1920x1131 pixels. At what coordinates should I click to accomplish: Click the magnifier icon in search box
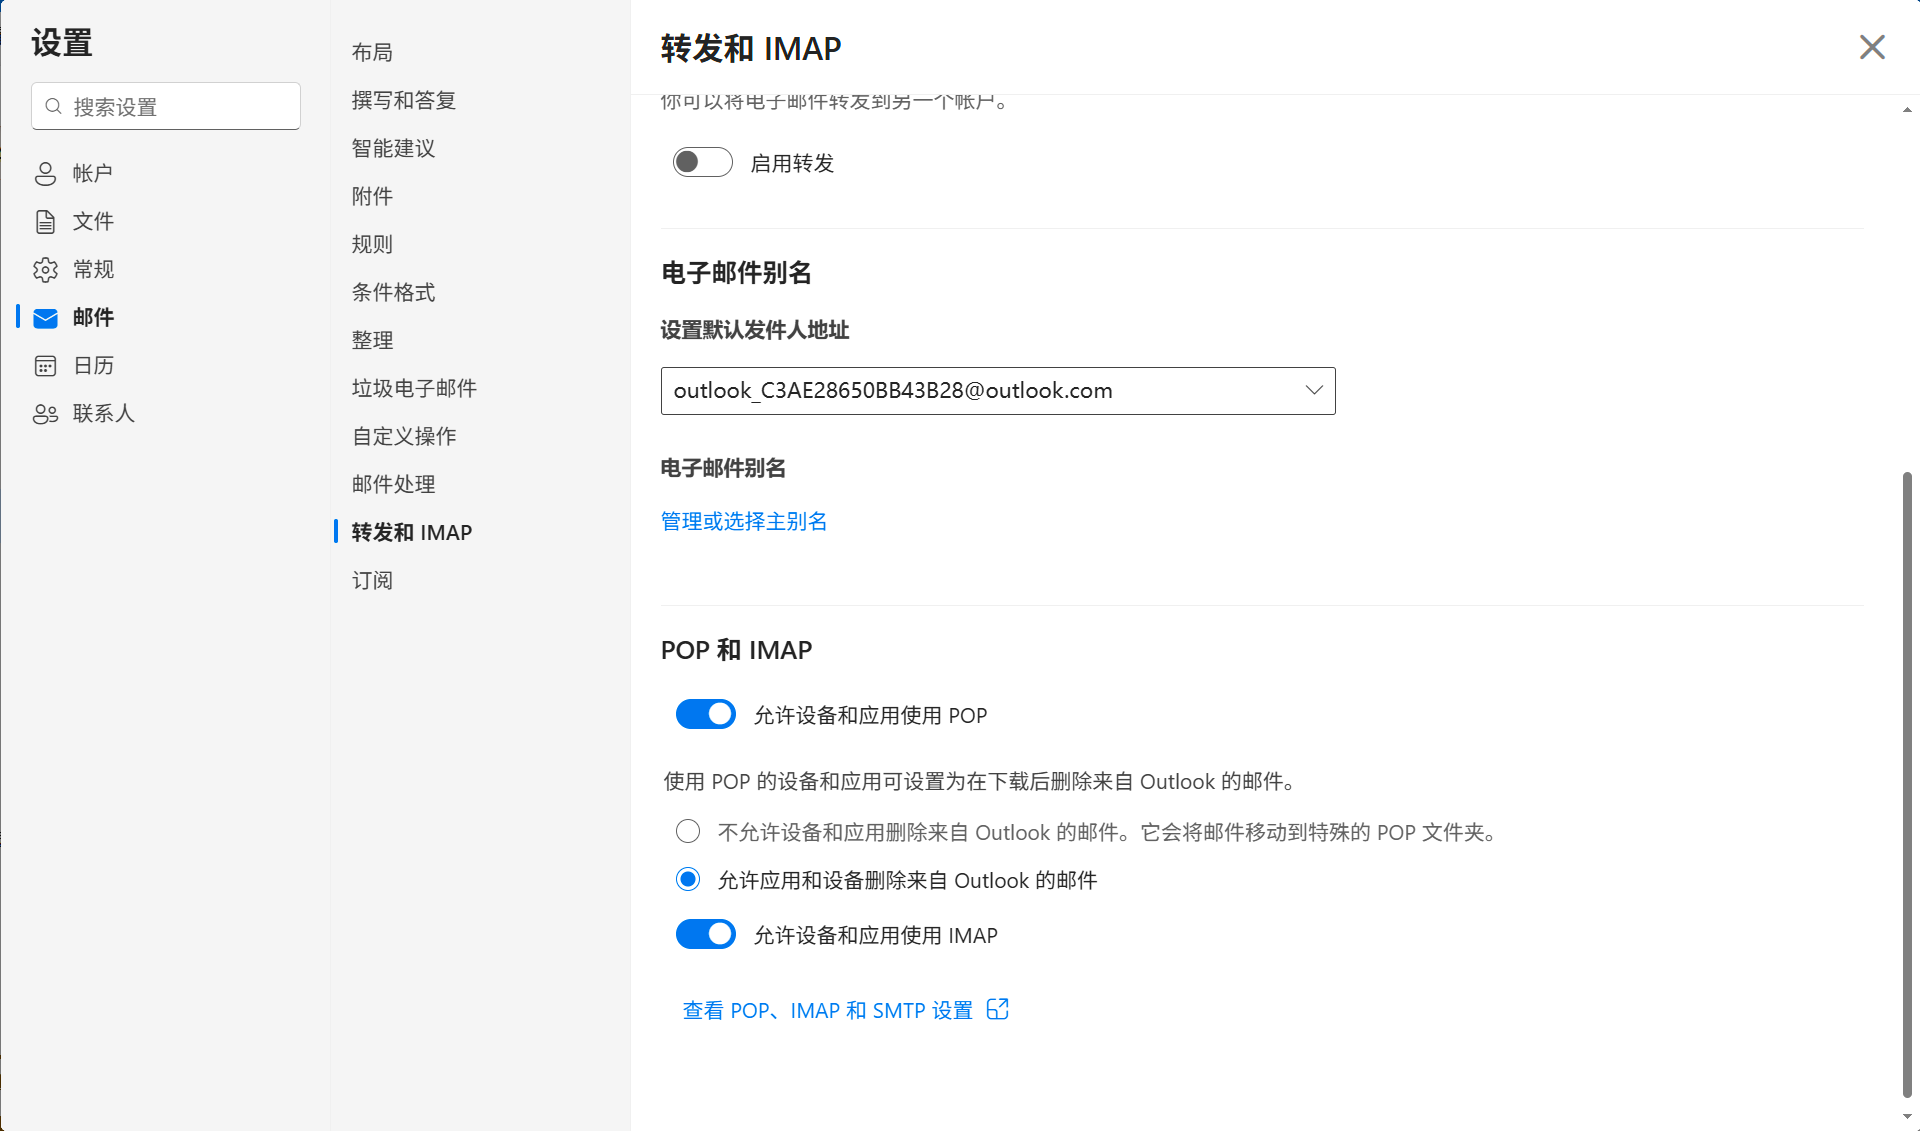click(x=54, y=106)
